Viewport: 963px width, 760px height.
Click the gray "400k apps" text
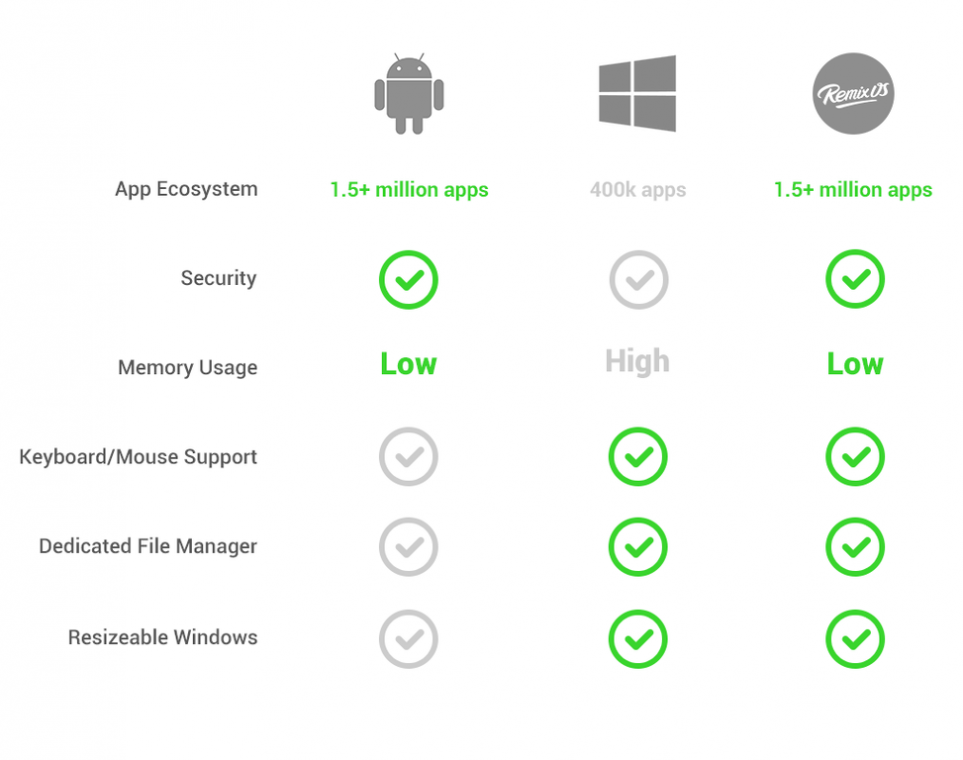point(638,190)
